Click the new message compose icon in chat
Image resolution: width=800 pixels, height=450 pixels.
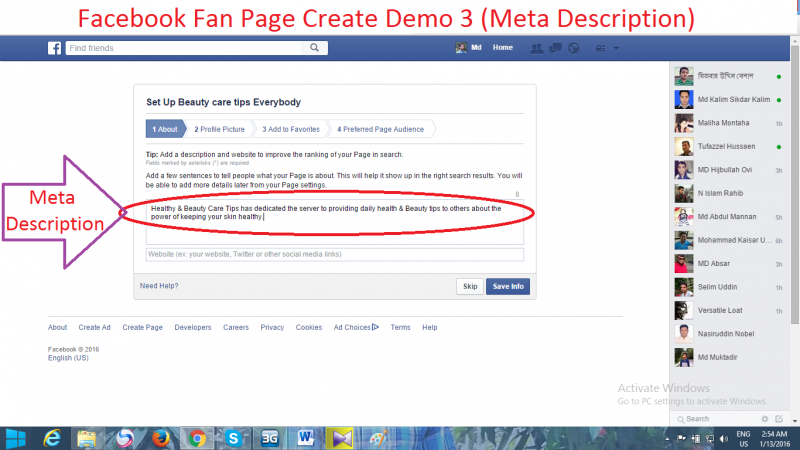click(x=779, y=419)
